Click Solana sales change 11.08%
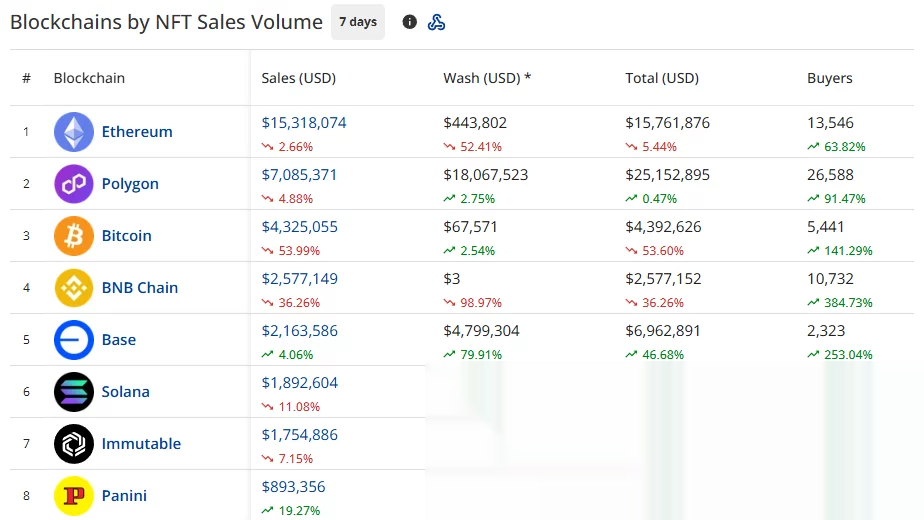Viewport: 924px width, 520px height. [x=291, y=406]
